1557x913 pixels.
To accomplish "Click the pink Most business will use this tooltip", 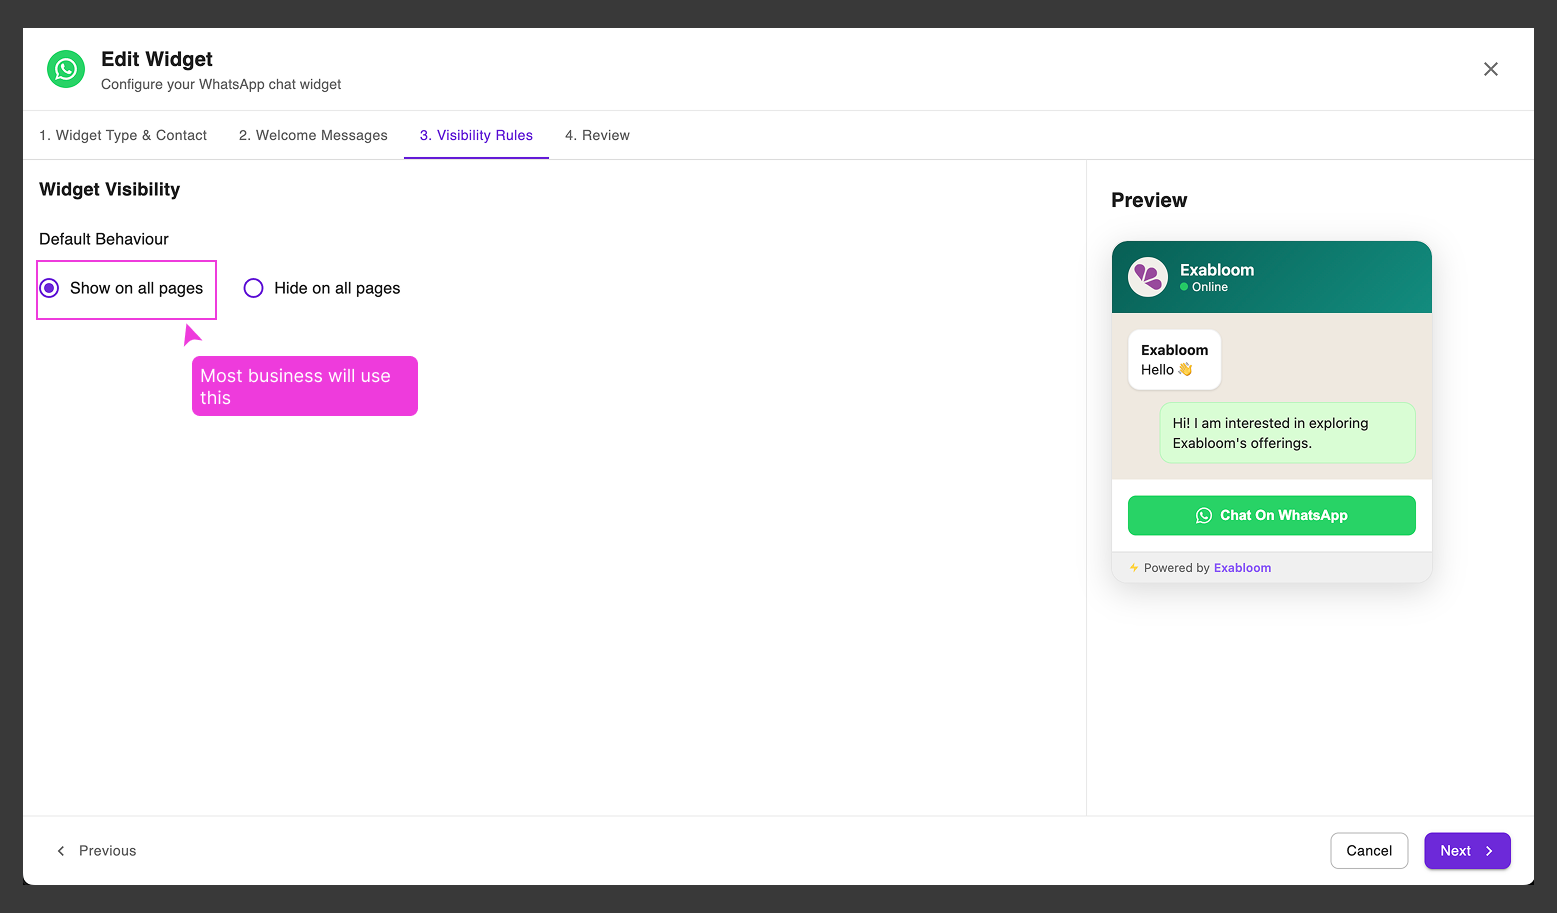I will 304,386.
